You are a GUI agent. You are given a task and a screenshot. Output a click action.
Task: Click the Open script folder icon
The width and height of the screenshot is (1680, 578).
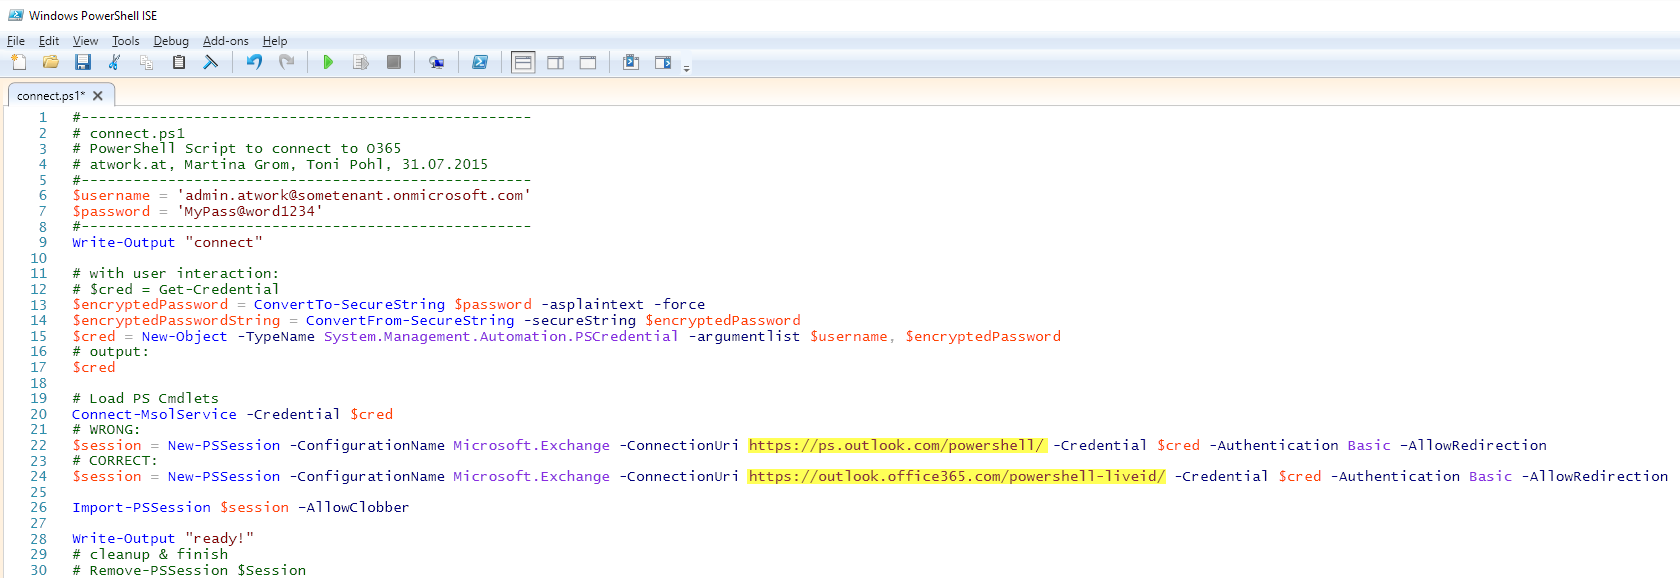click(51, 62)
